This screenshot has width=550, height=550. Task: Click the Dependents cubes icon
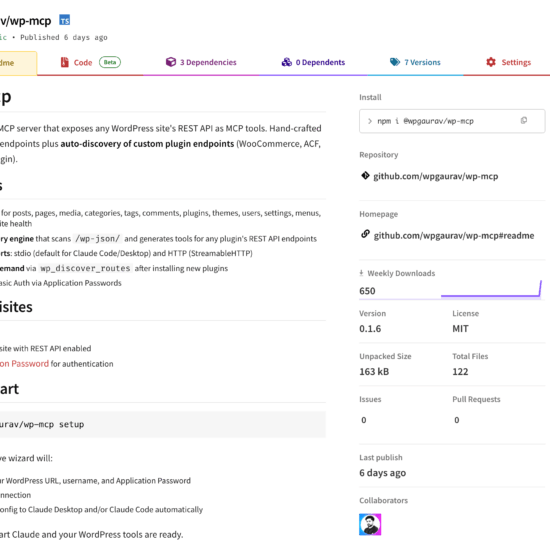pos(287,62)
